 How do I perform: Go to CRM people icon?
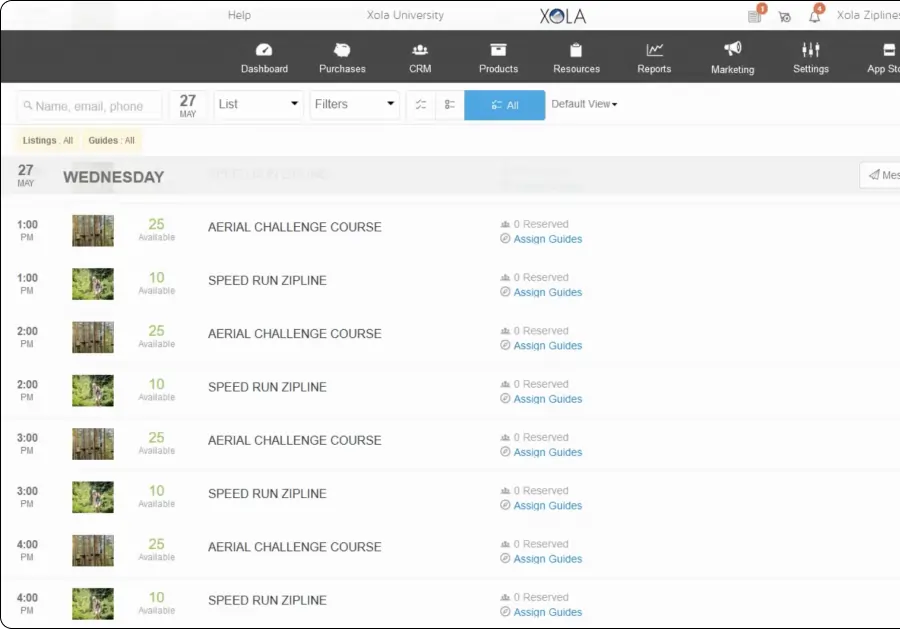420,50
